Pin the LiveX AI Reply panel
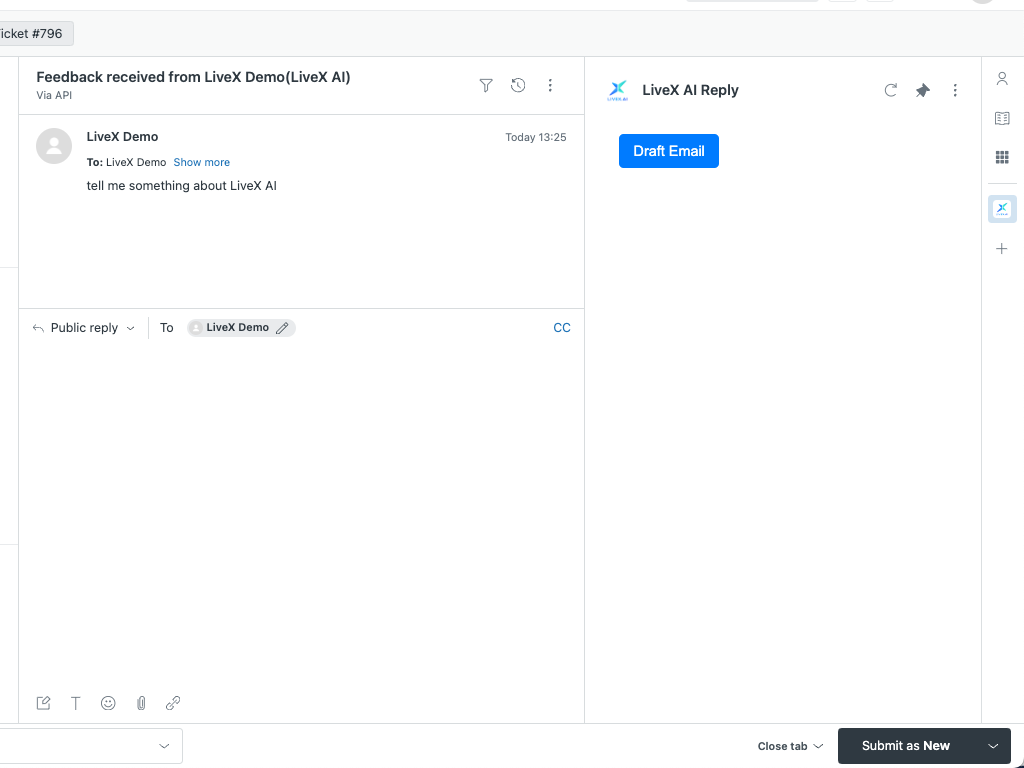 922,90
